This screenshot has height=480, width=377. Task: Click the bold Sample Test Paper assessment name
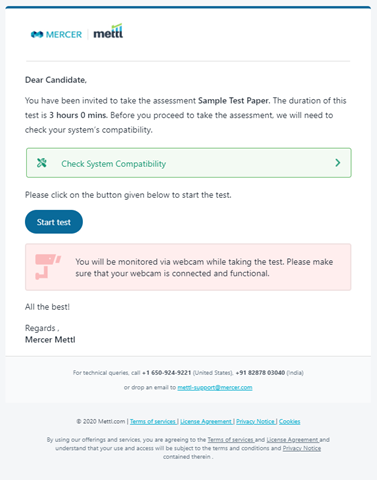pyautogui.click(x=233, y=101)
